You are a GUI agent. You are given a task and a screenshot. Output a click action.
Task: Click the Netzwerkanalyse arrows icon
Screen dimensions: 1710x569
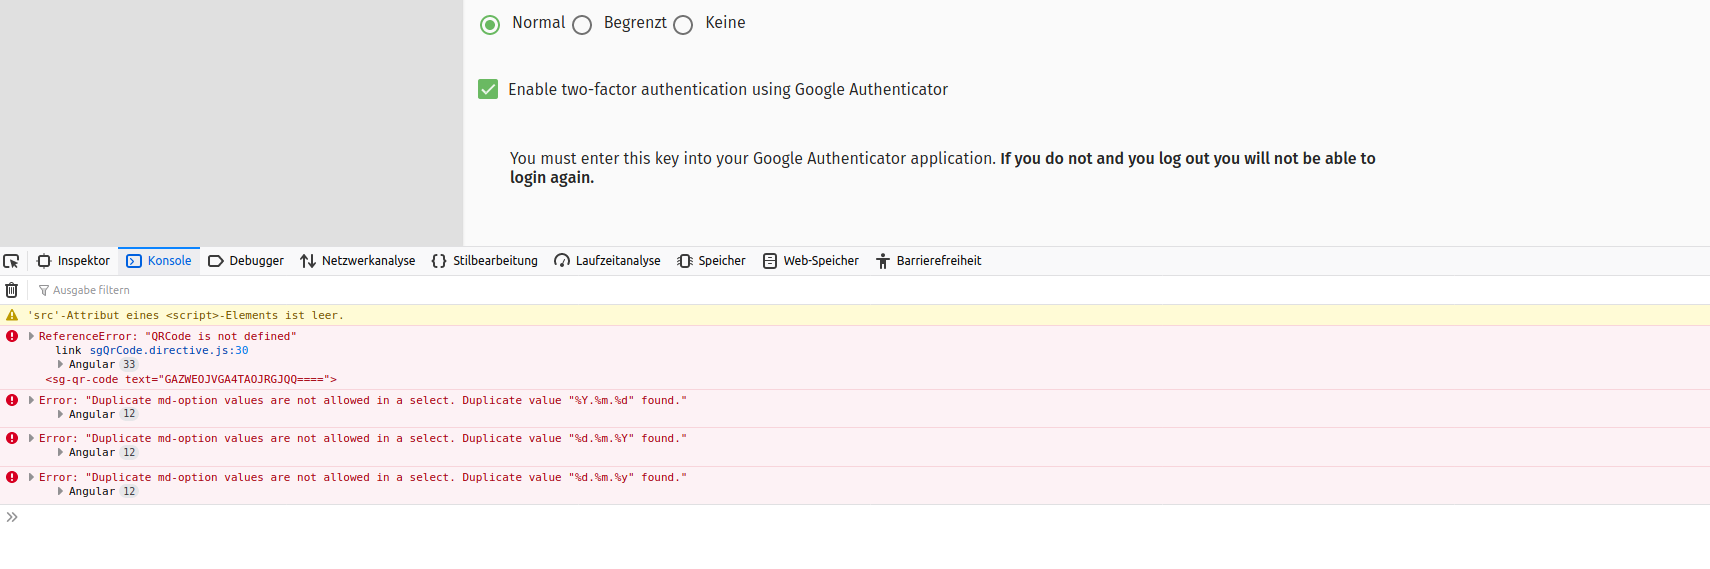(308, 261)
